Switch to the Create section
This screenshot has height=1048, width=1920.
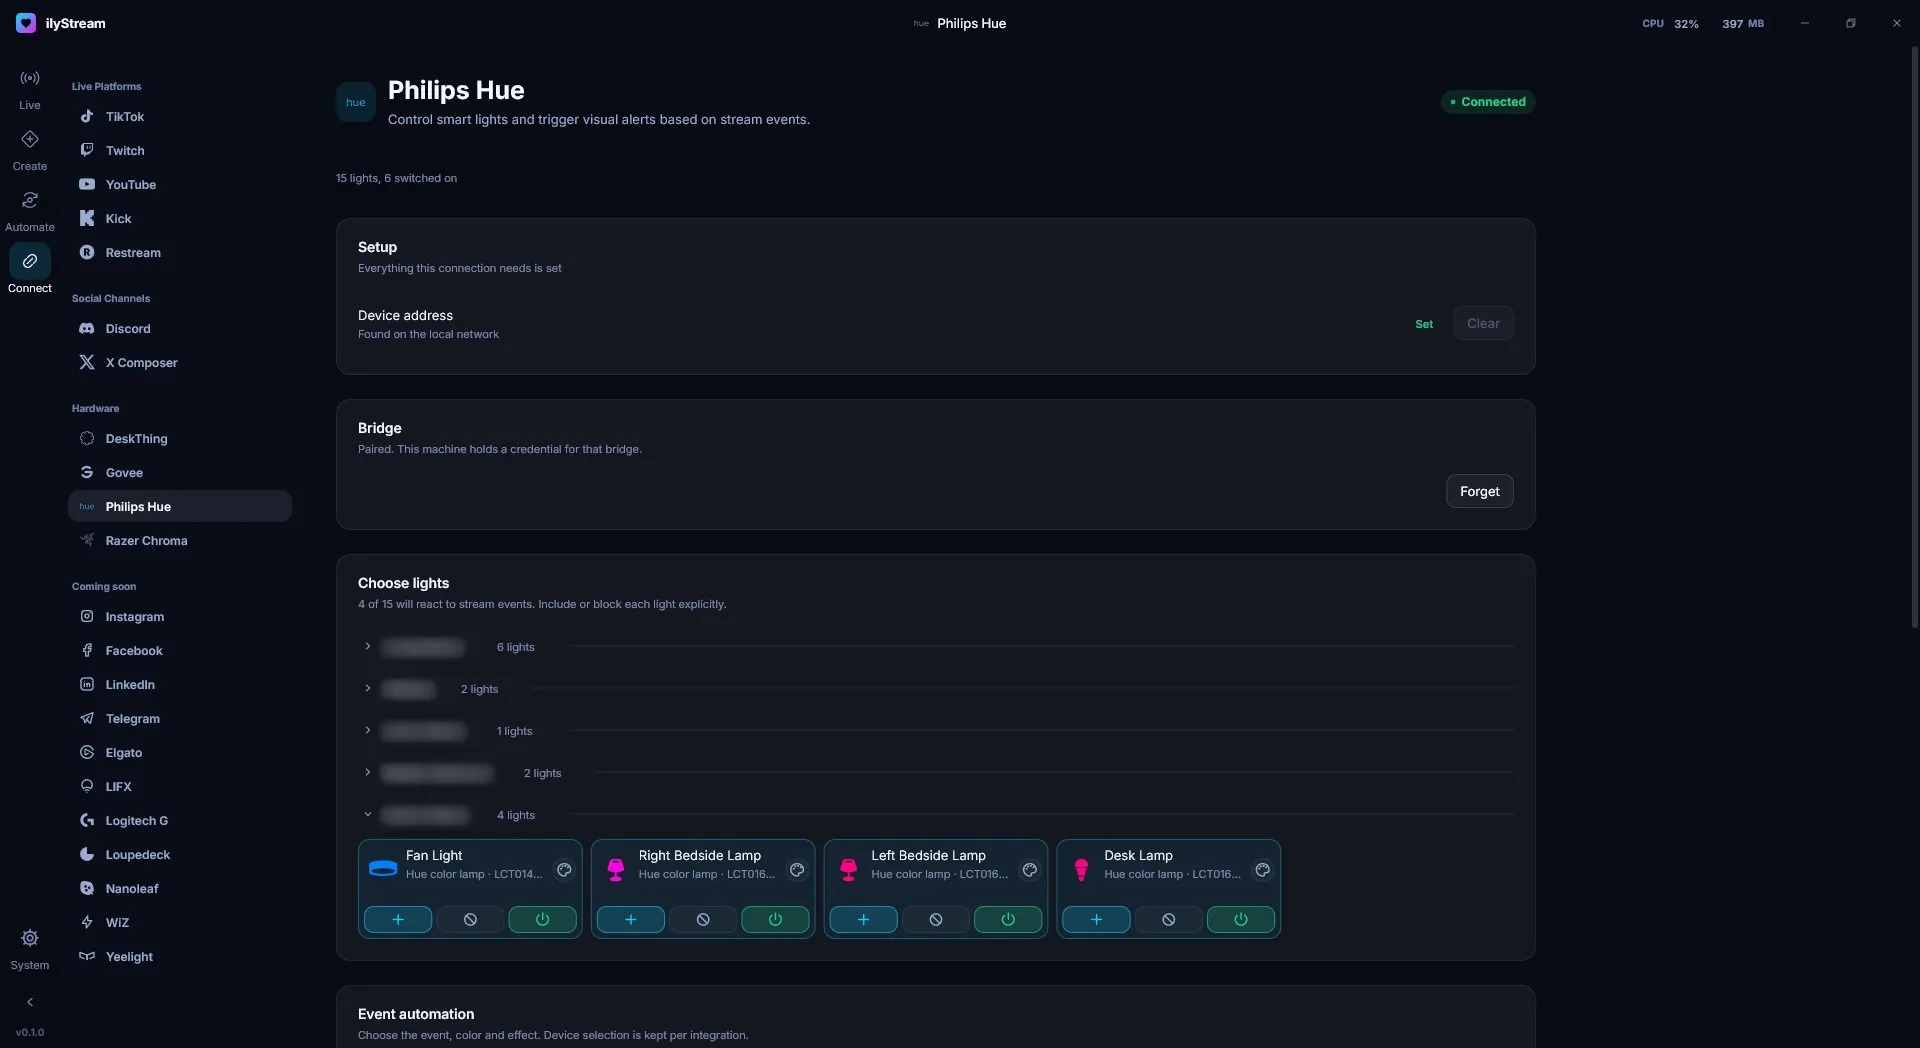(30, 150)
